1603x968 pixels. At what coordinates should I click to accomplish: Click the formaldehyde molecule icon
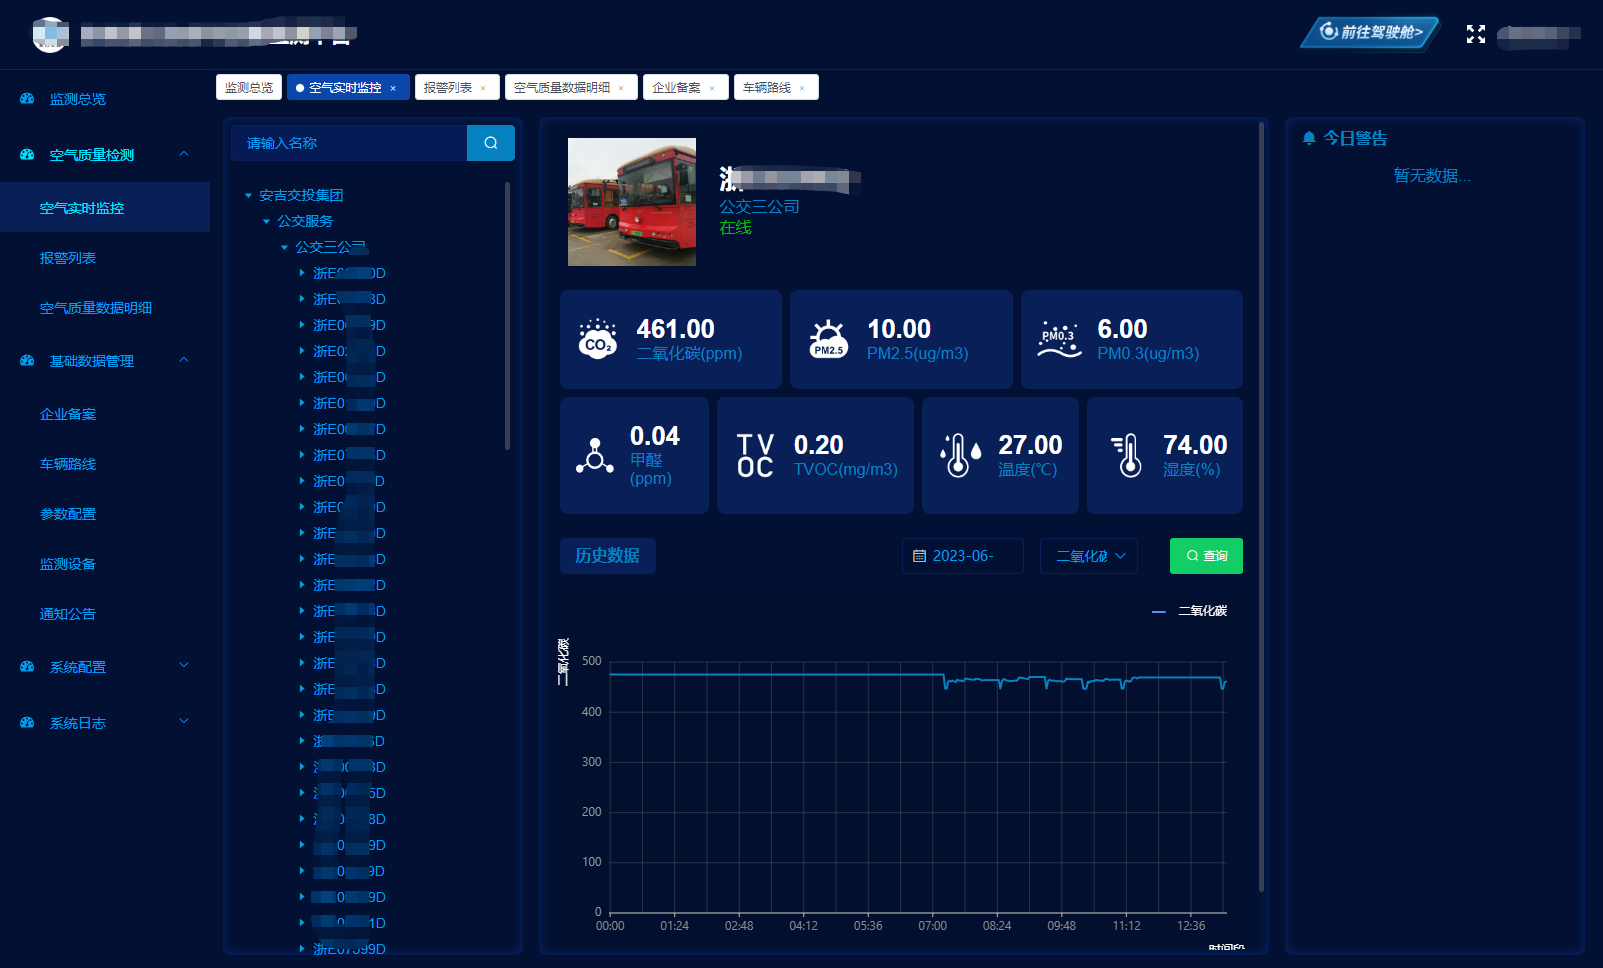(595, 455)
